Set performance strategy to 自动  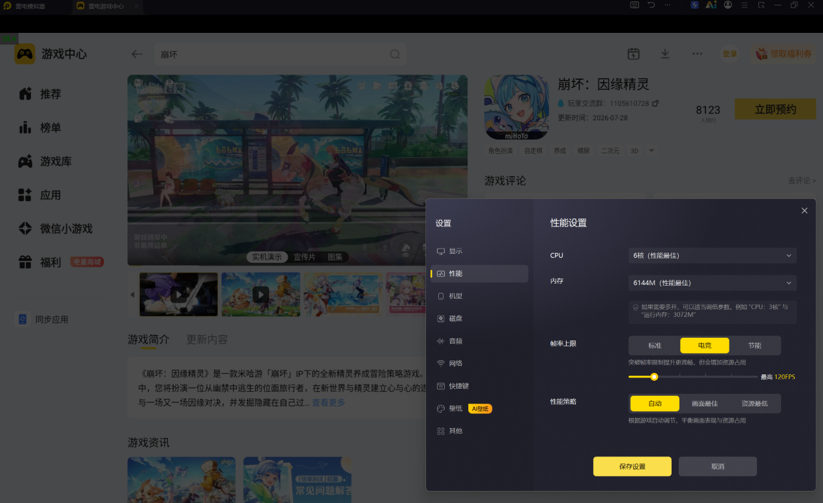click(655, 403)
